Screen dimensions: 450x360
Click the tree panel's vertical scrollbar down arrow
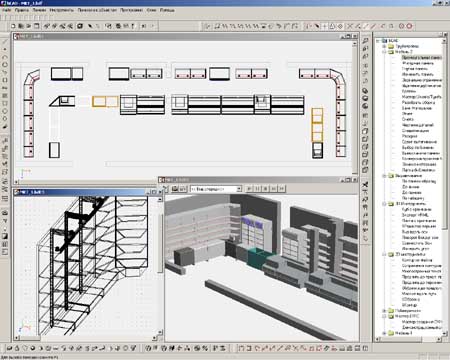click(444, 333)
